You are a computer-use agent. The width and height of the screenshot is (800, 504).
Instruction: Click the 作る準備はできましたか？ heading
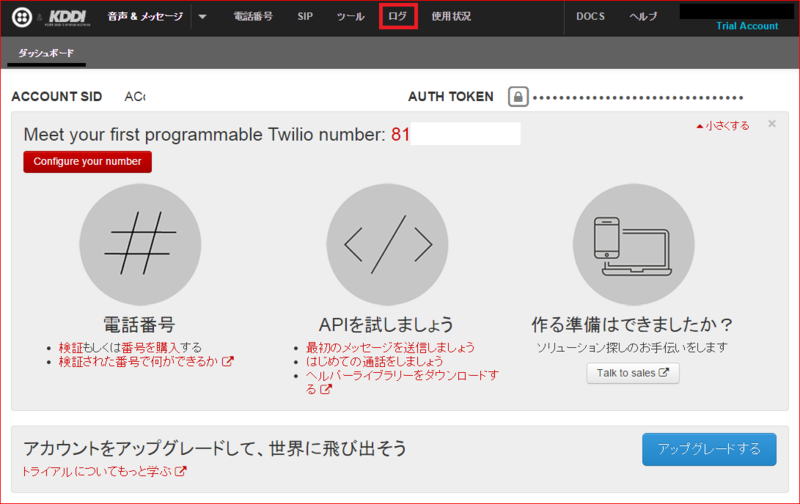click(x=632, y=324)
